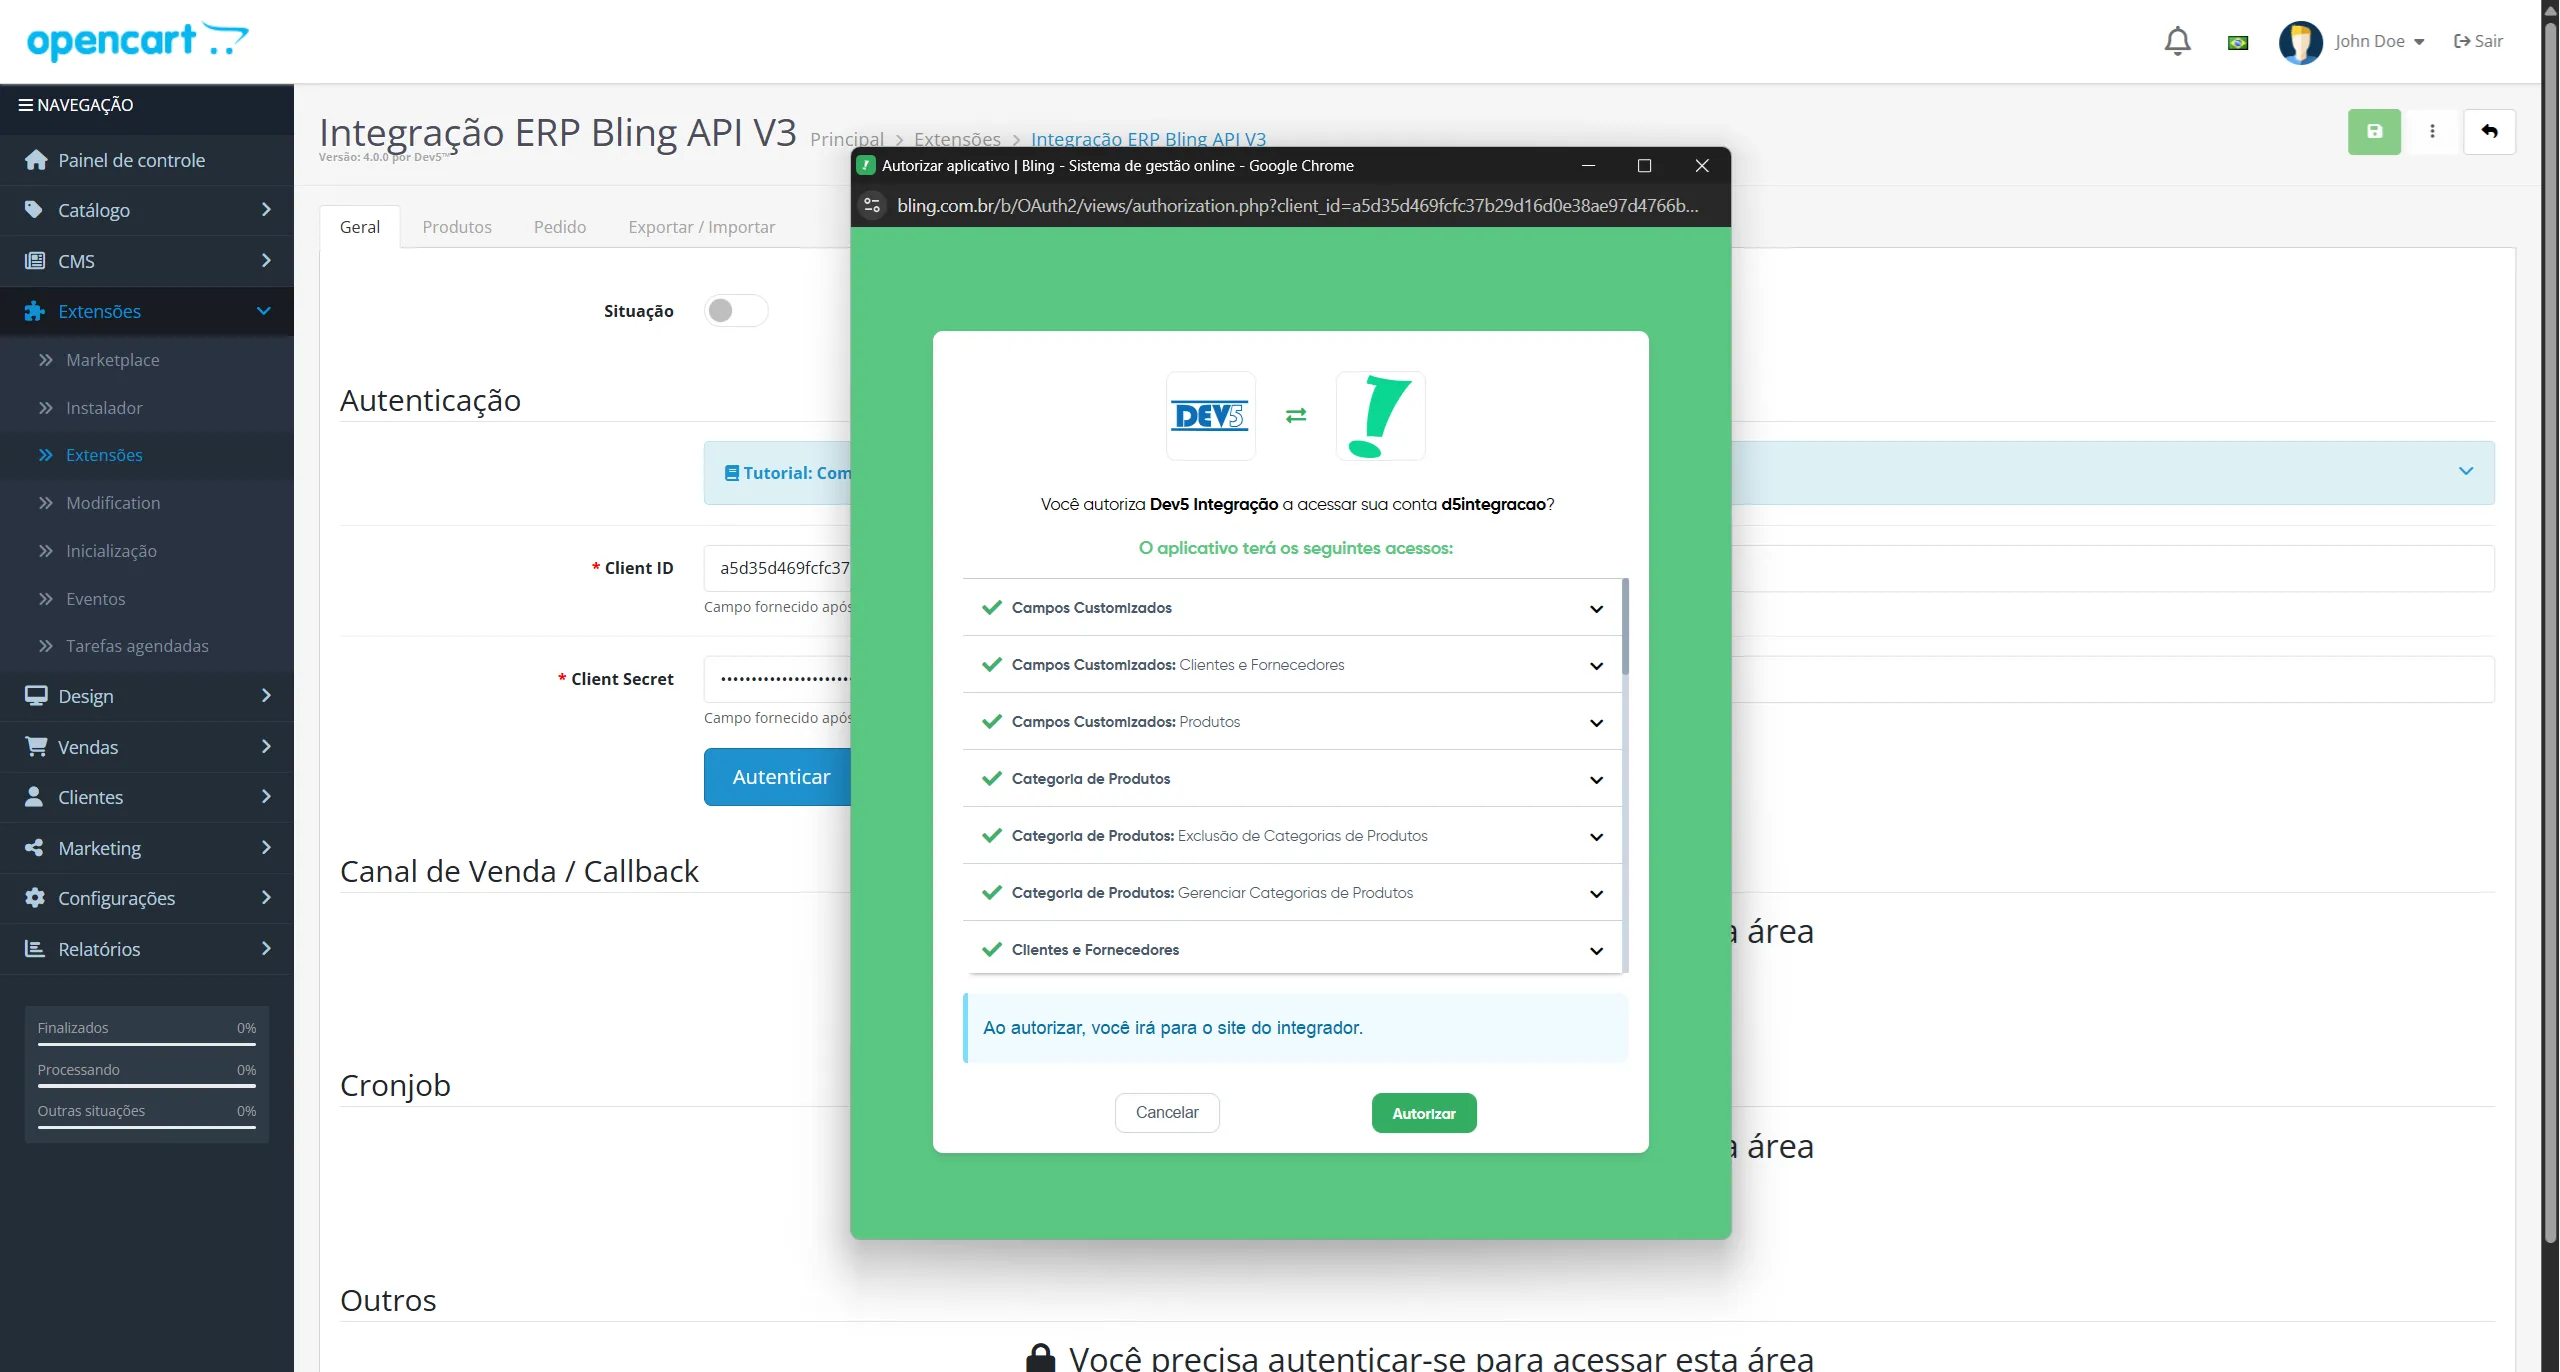Click the Relatórios chart icon
2560x1372 pixels.
point(35,948)
